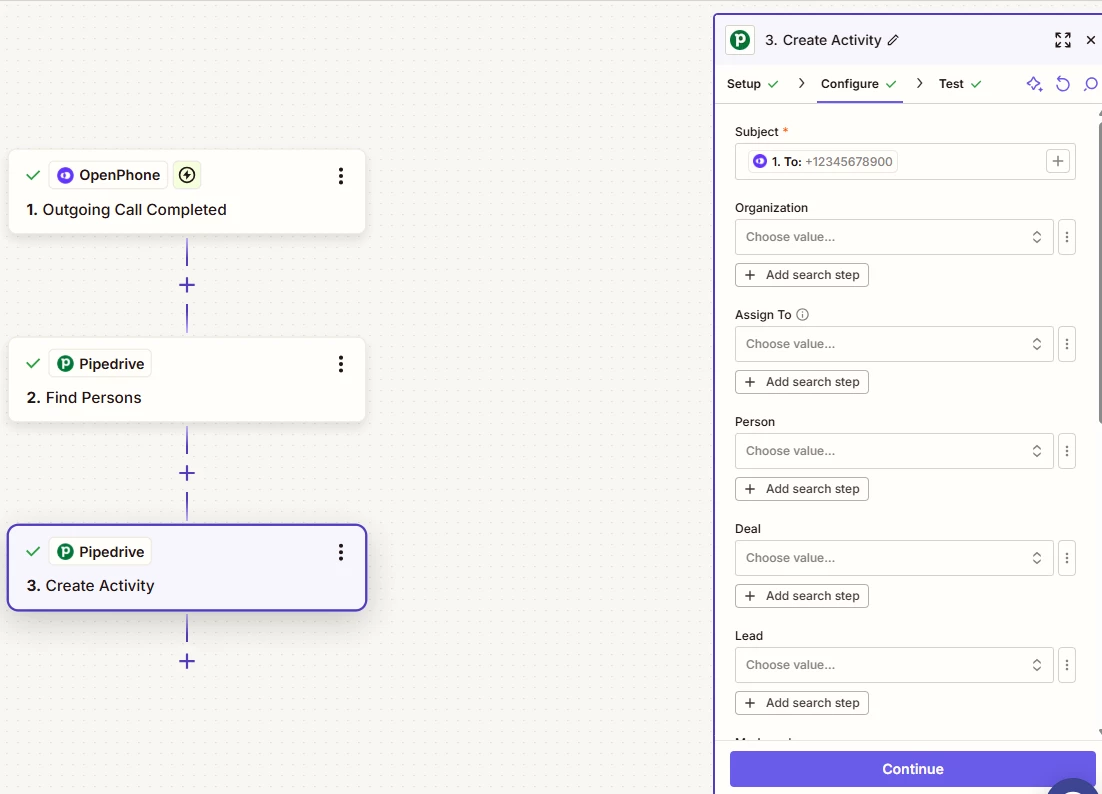Screen dimensions: 1102x794
Task: Click Pipedrive badge in Create Activity step
Action: 101,552
